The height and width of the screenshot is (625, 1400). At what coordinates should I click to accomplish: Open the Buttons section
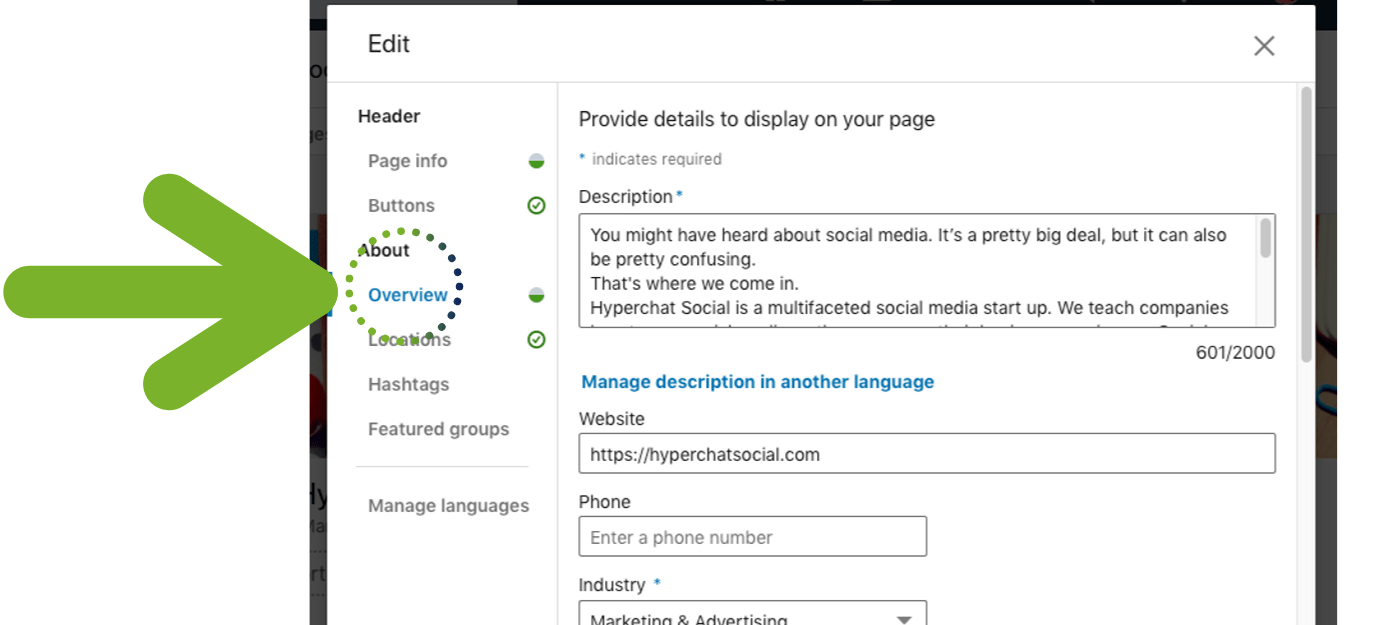tap(401, 205)
